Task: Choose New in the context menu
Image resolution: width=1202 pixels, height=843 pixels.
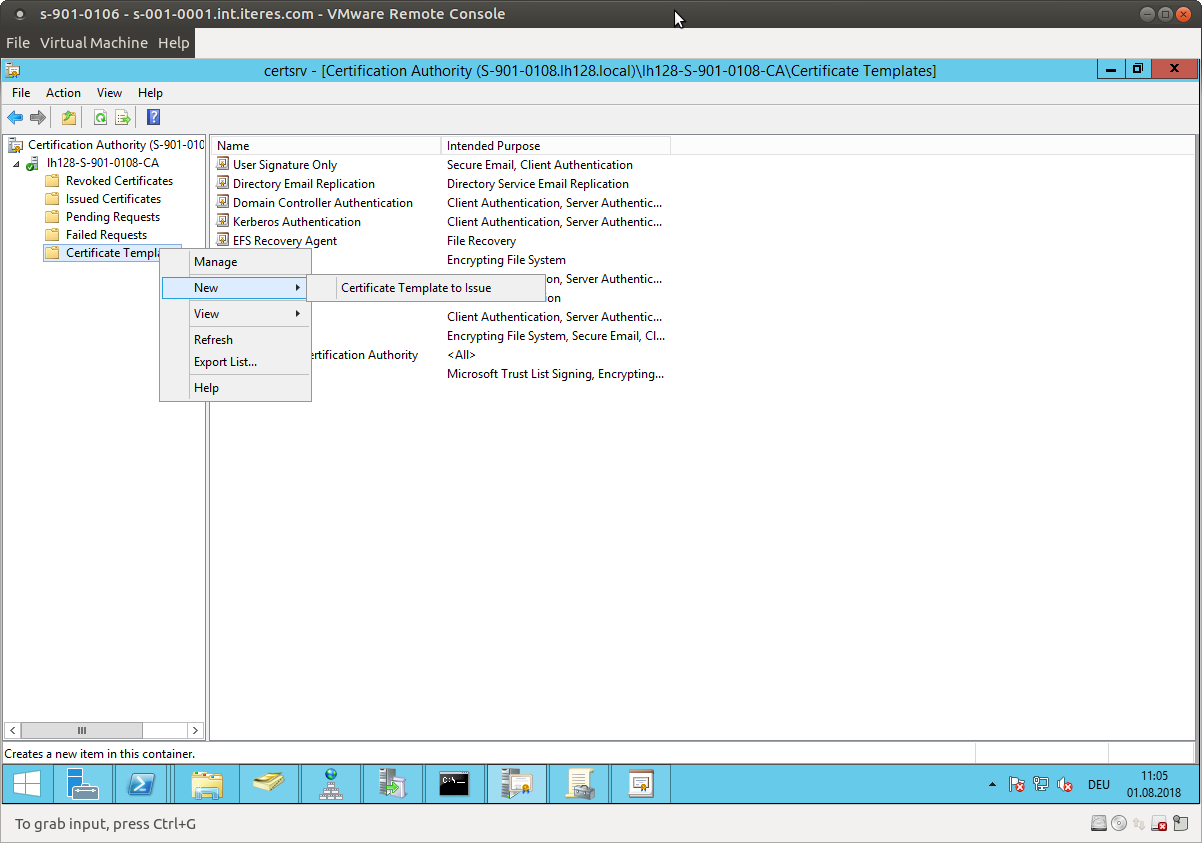Action: coord(236,288)
